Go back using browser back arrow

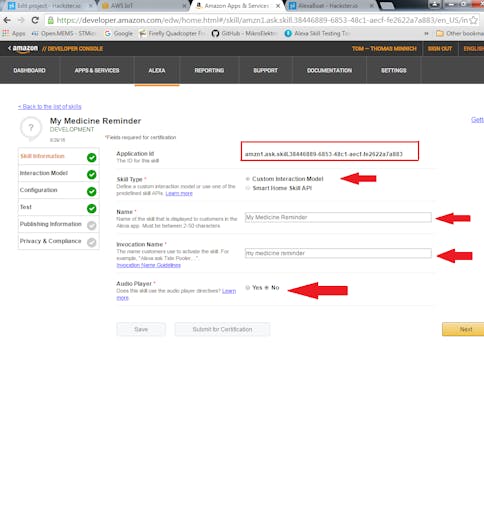point(7,20)
